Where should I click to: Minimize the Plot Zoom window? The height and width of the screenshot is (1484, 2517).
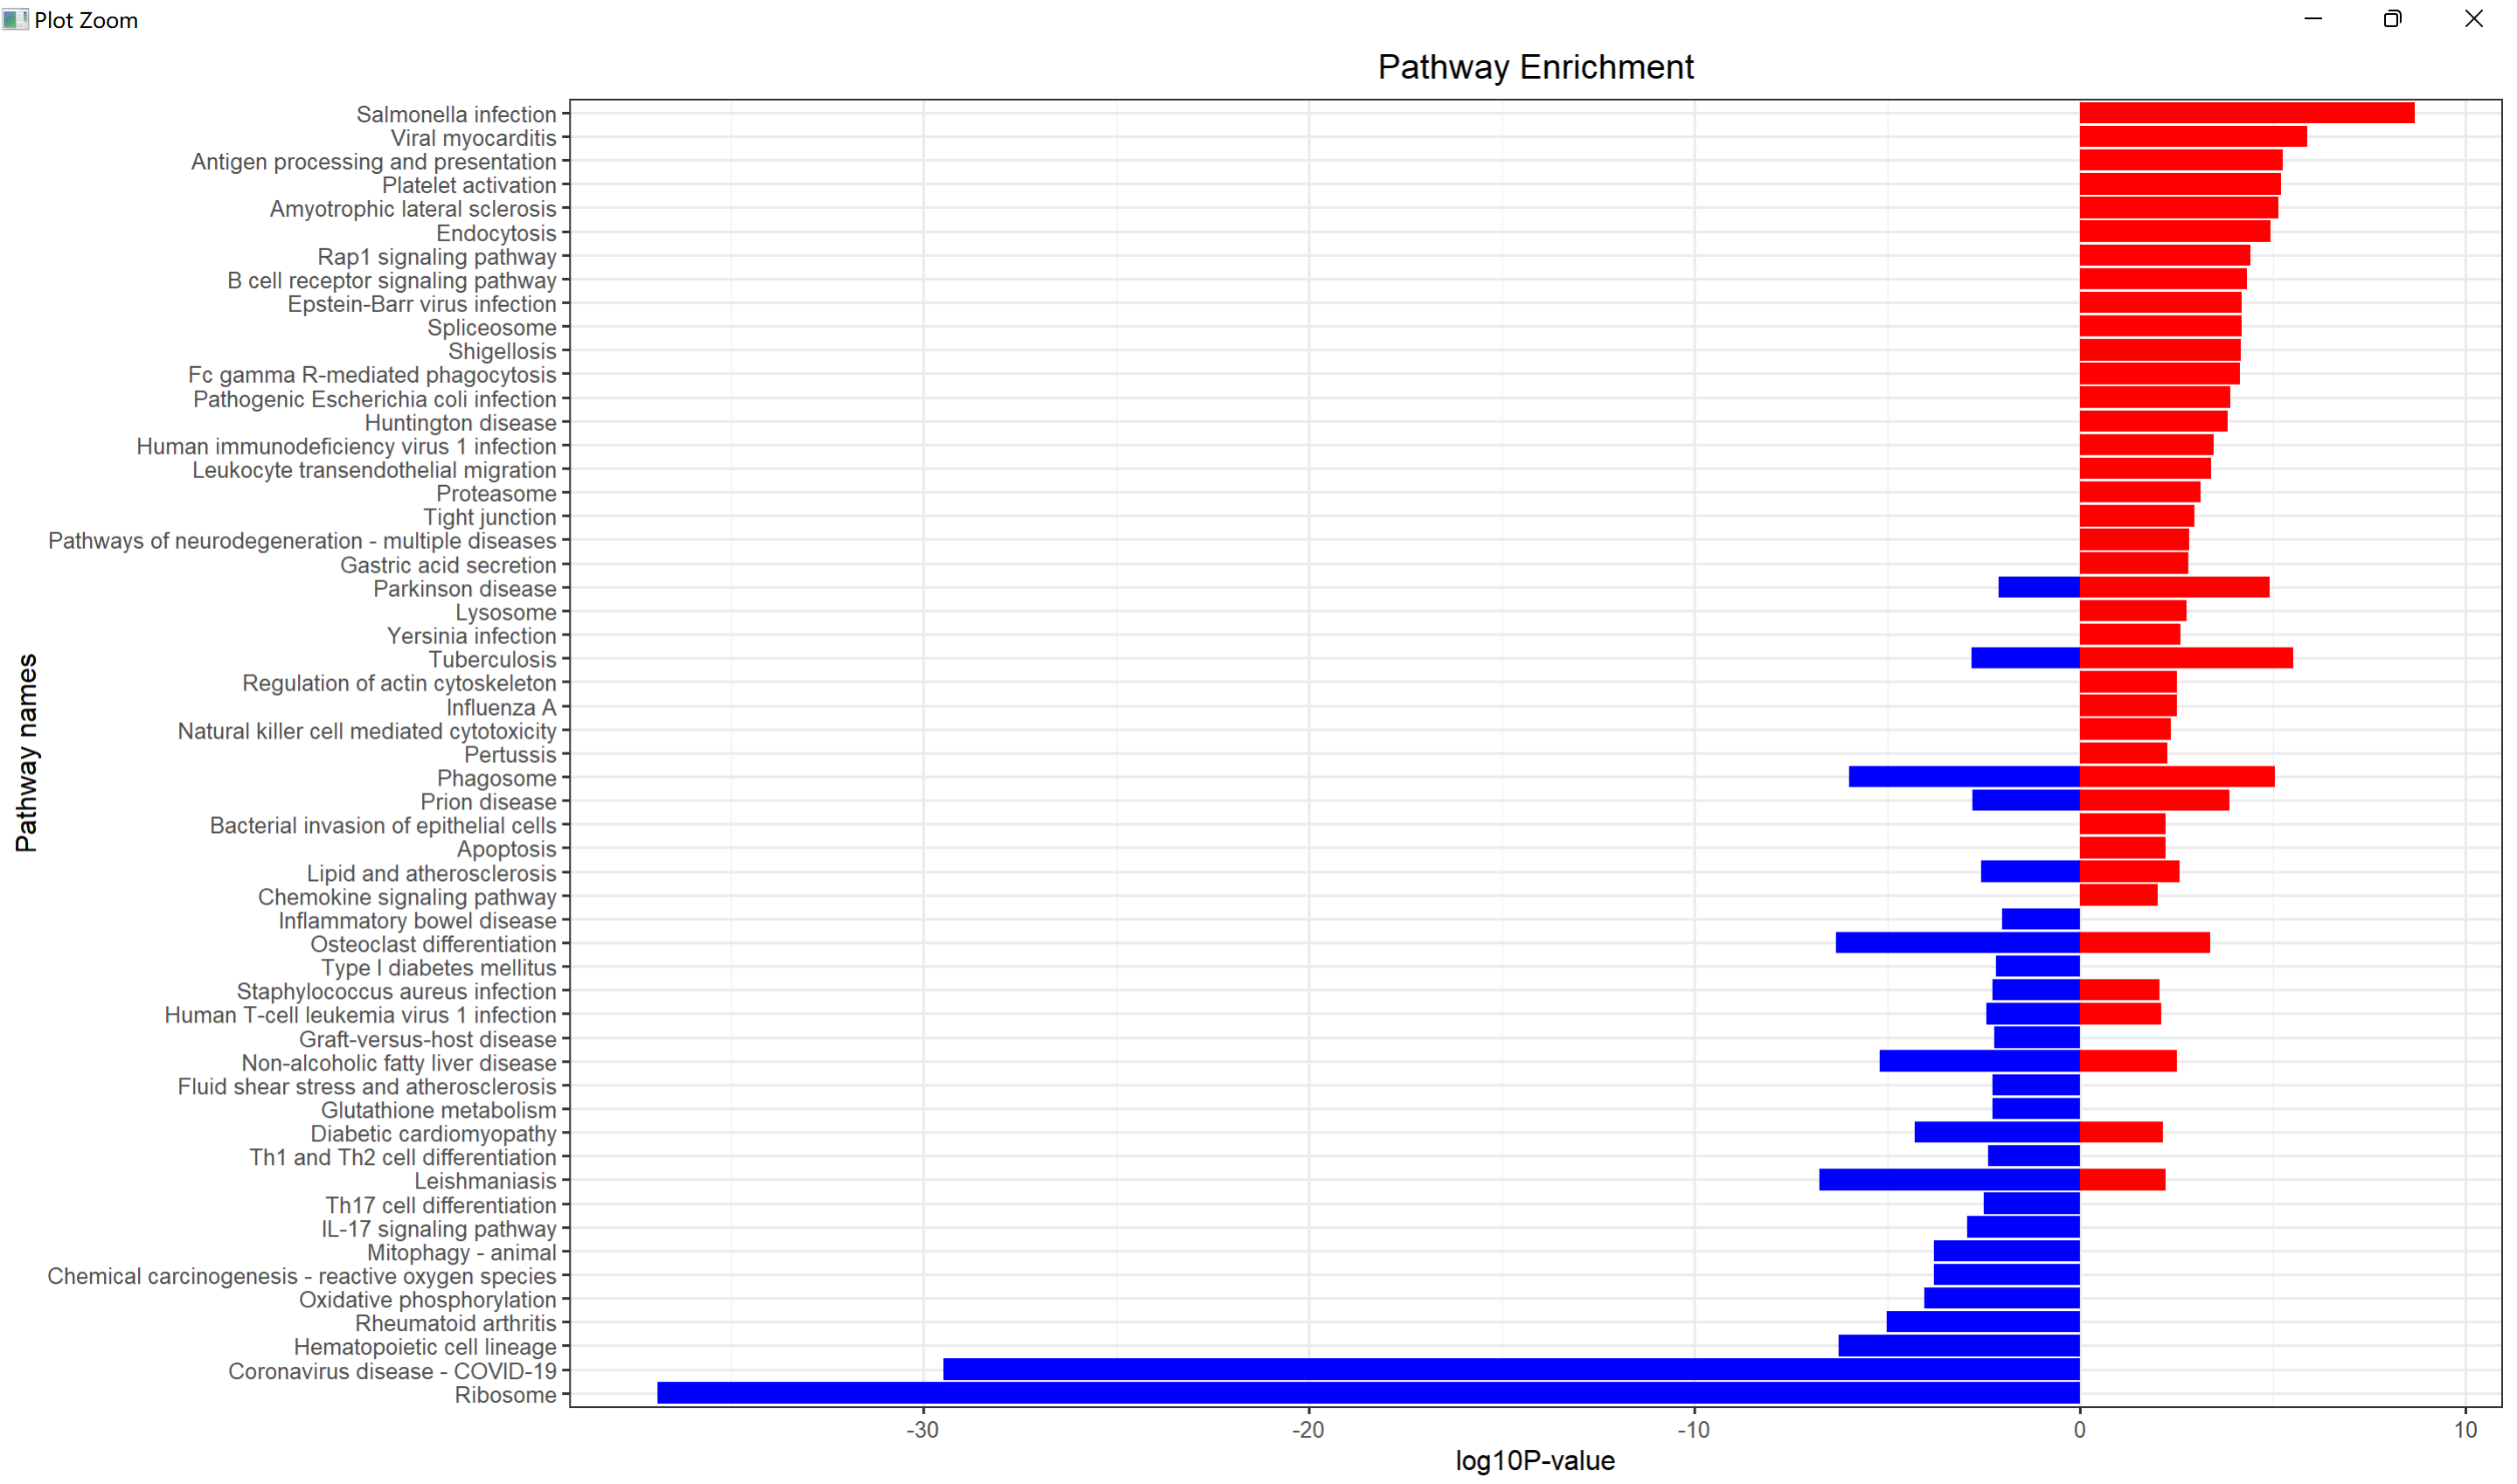(x=2313, y=19)
